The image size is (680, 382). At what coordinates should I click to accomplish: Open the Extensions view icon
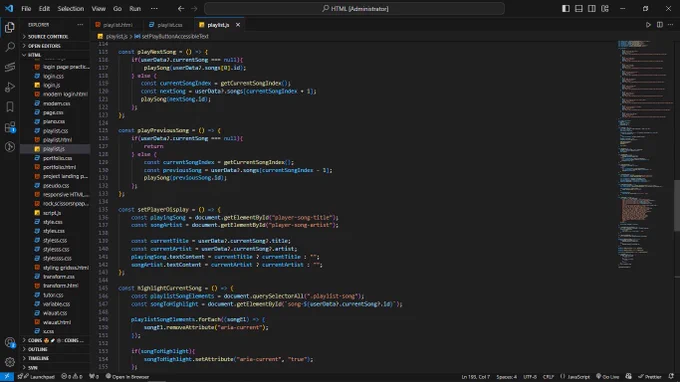pyautogui.click(x=10, y=127)
